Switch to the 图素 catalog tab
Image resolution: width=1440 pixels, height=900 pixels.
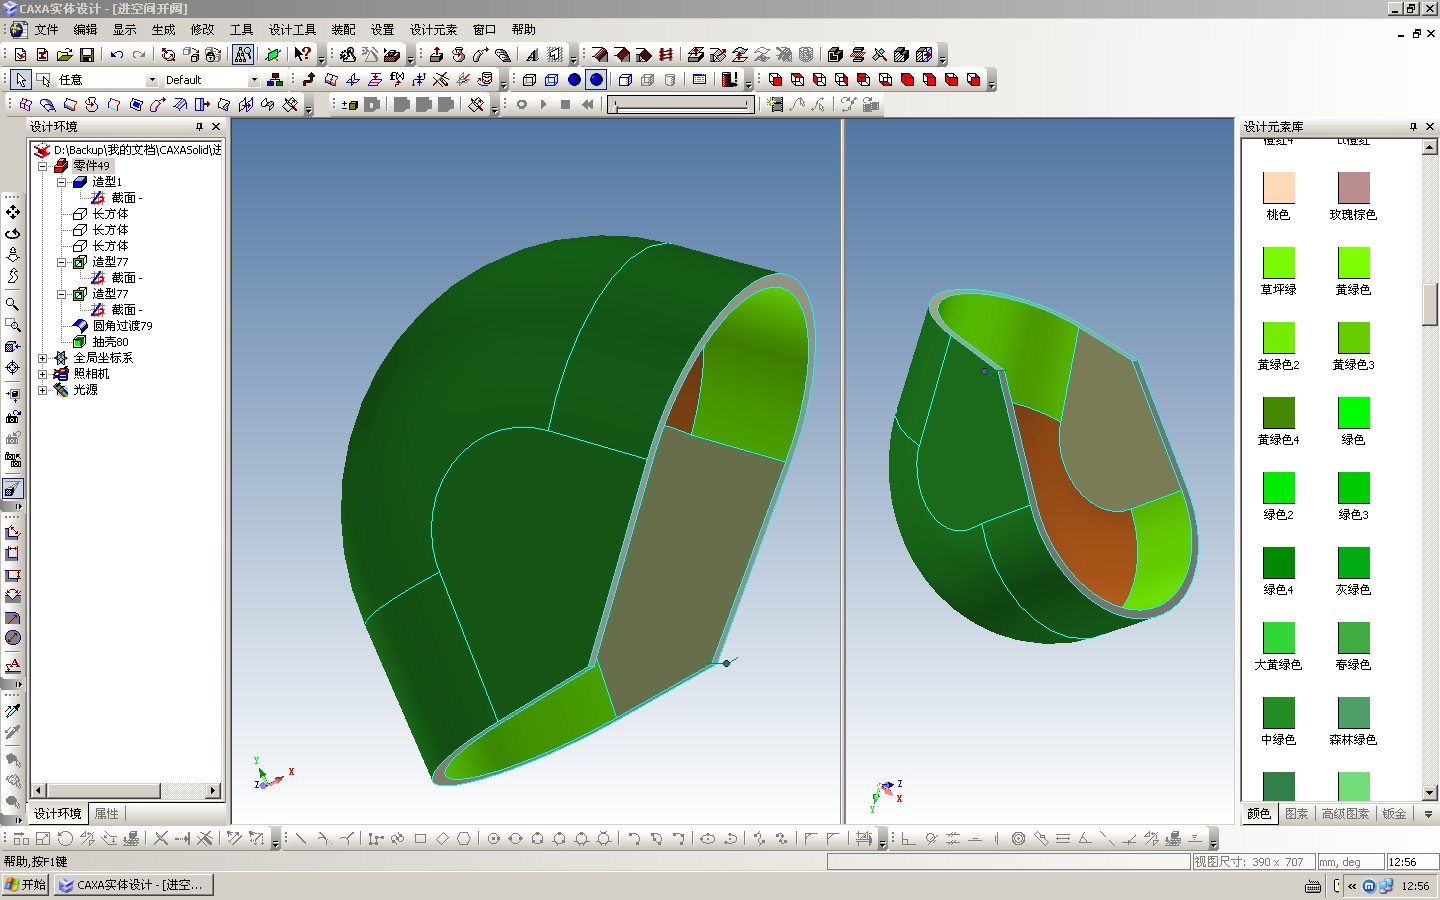coord(1297,814)
